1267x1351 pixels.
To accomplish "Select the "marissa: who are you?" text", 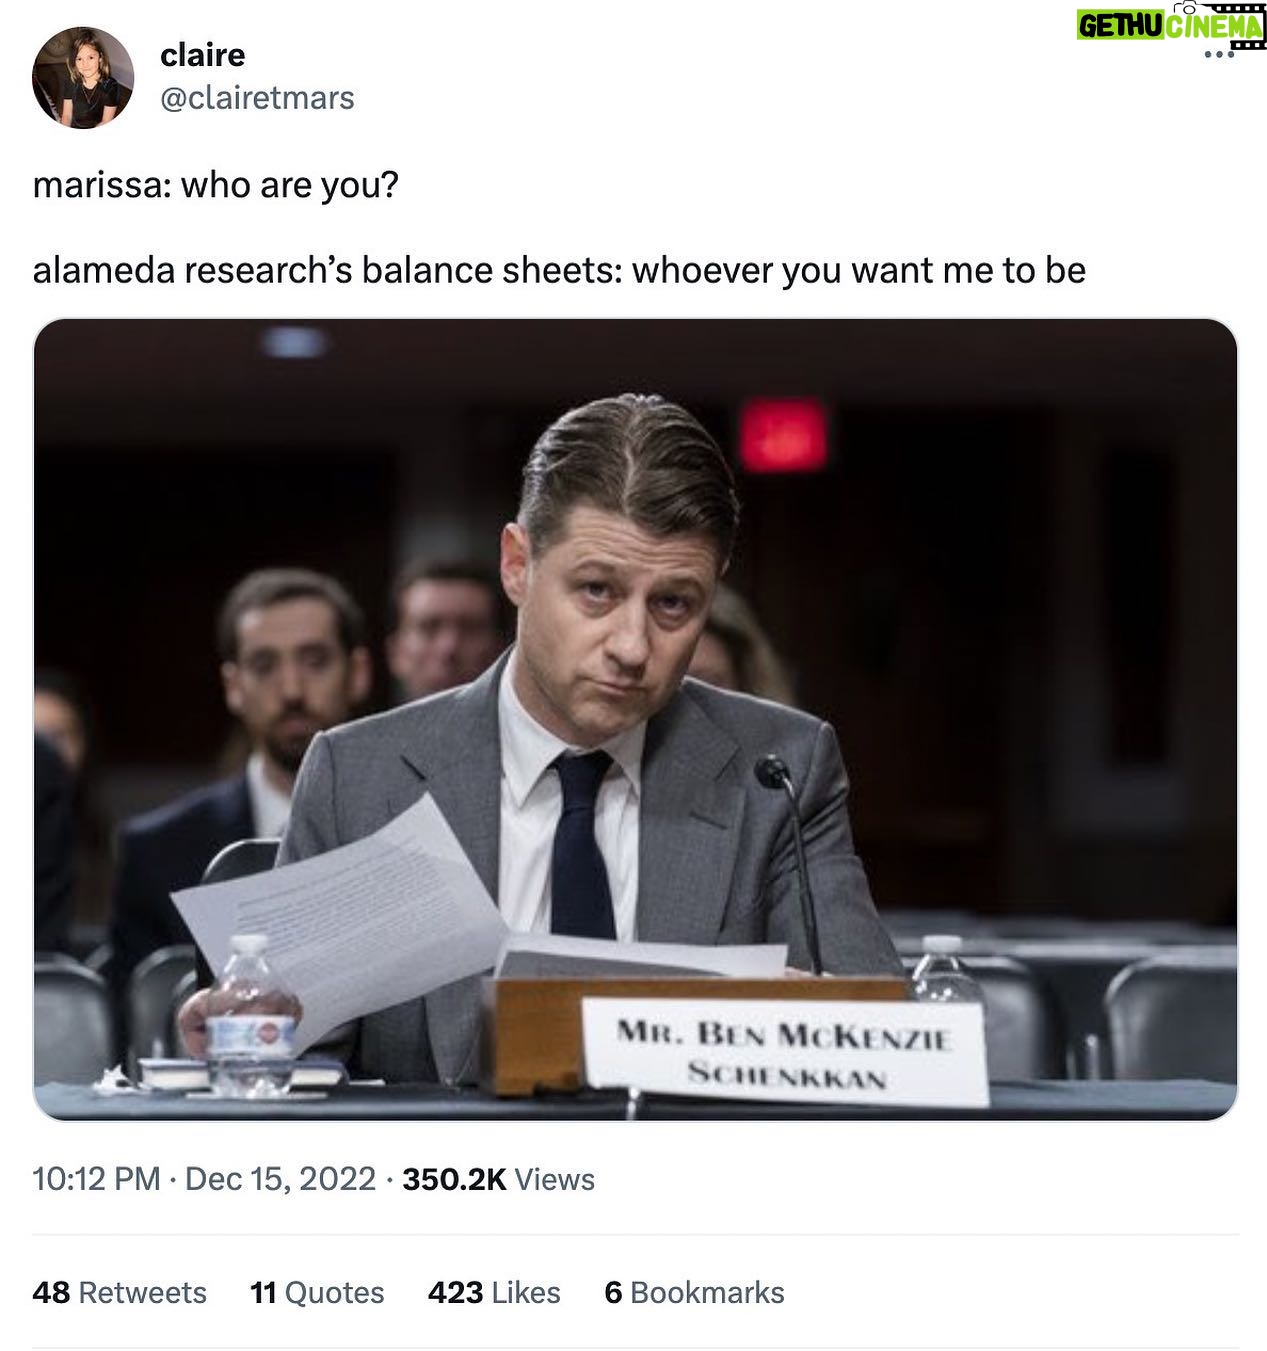I will pos(216,185).
